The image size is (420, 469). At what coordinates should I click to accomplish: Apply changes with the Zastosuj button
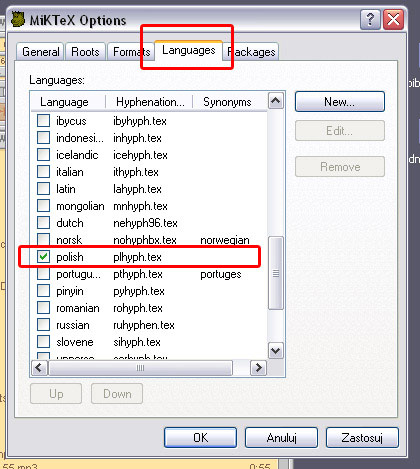coord(362,437)
